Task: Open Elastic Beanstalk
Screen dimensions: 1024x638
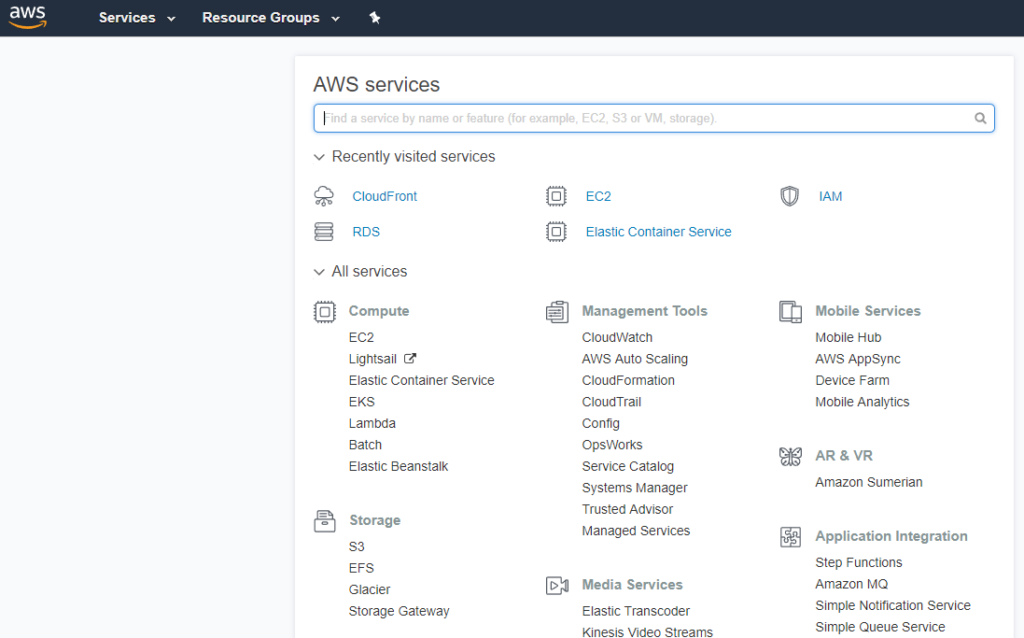Action: click(x=398, y=466)
